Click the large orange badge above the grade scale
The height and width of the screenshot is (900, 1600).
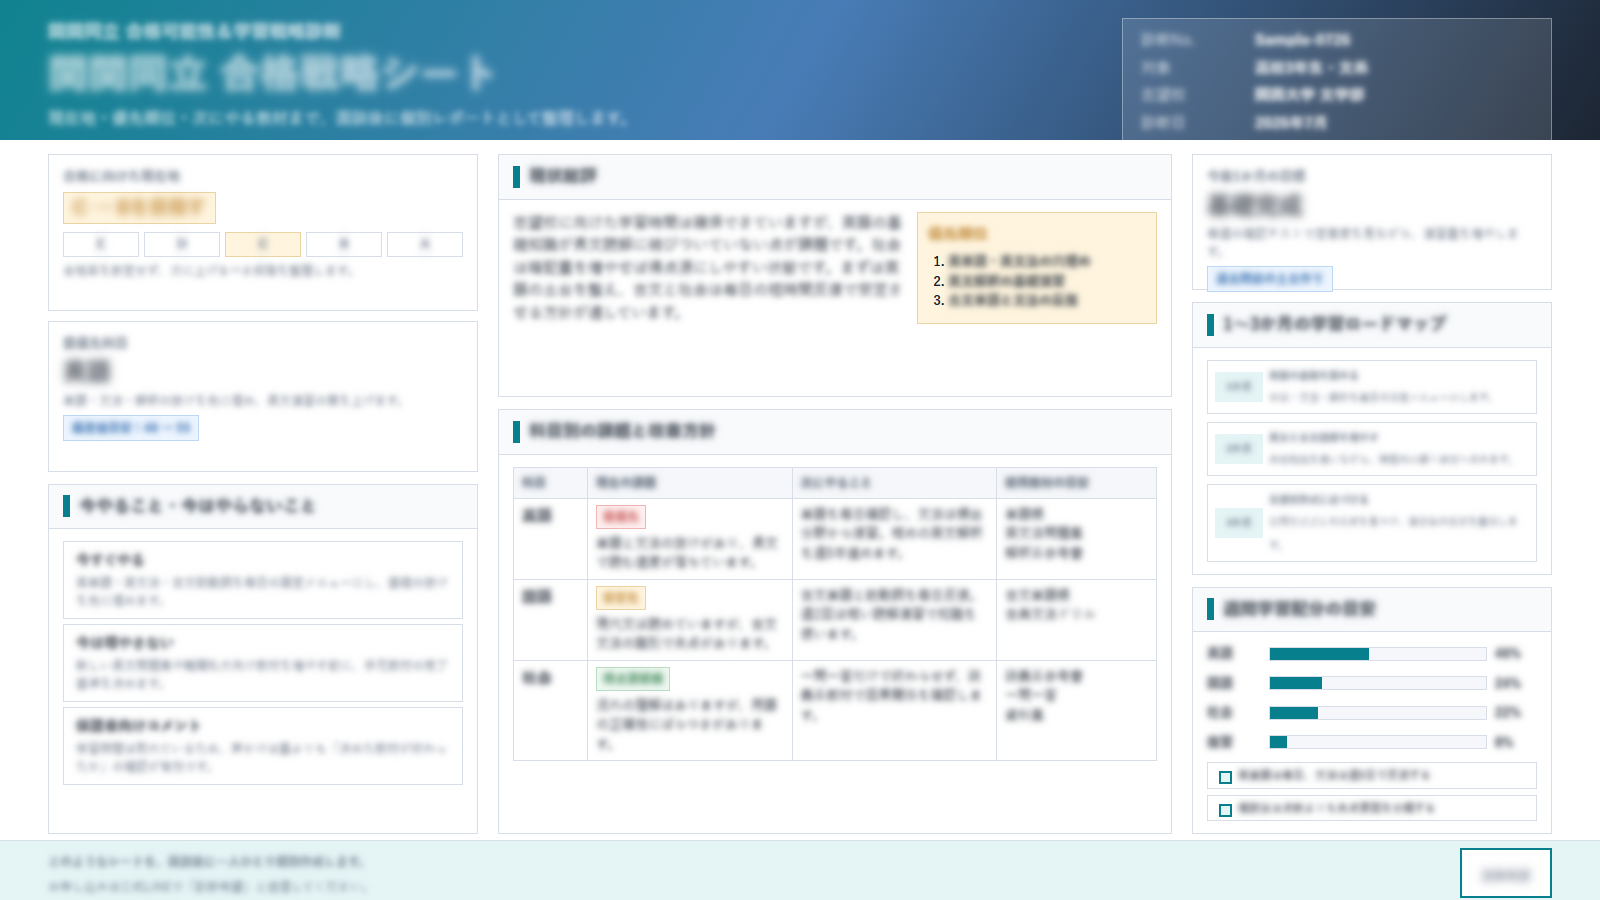click(139, 207)
